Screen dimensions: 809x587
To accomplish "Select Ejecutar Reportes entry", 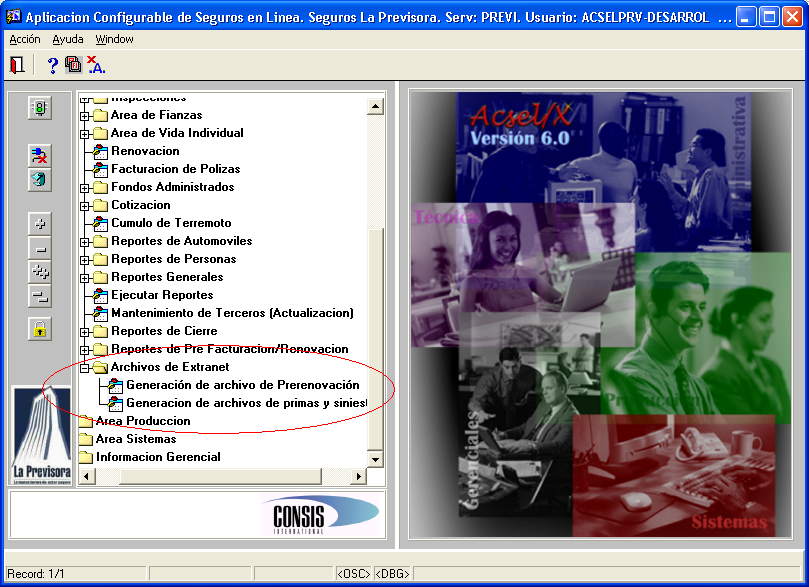I will tap(162, 295).
